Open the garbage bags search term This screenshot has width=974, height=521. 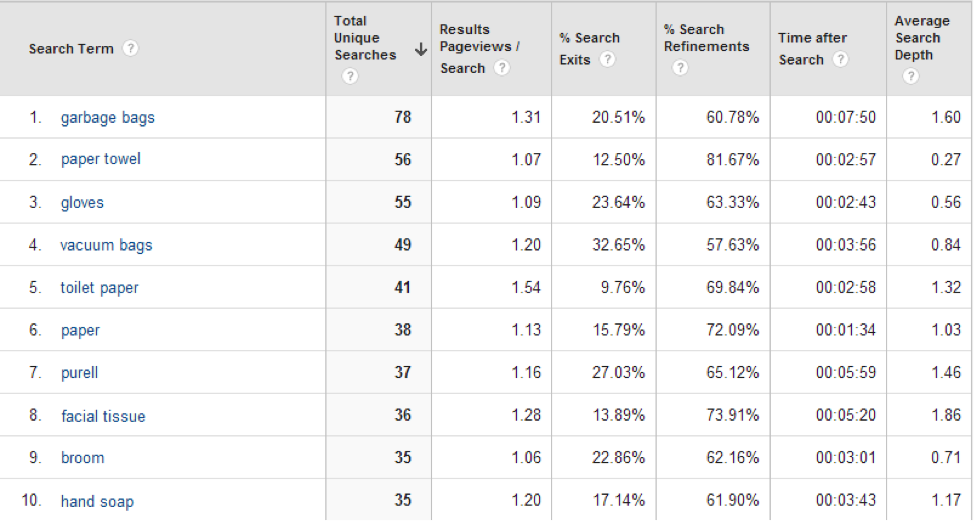pyautogui.click(x=107, y=117)
